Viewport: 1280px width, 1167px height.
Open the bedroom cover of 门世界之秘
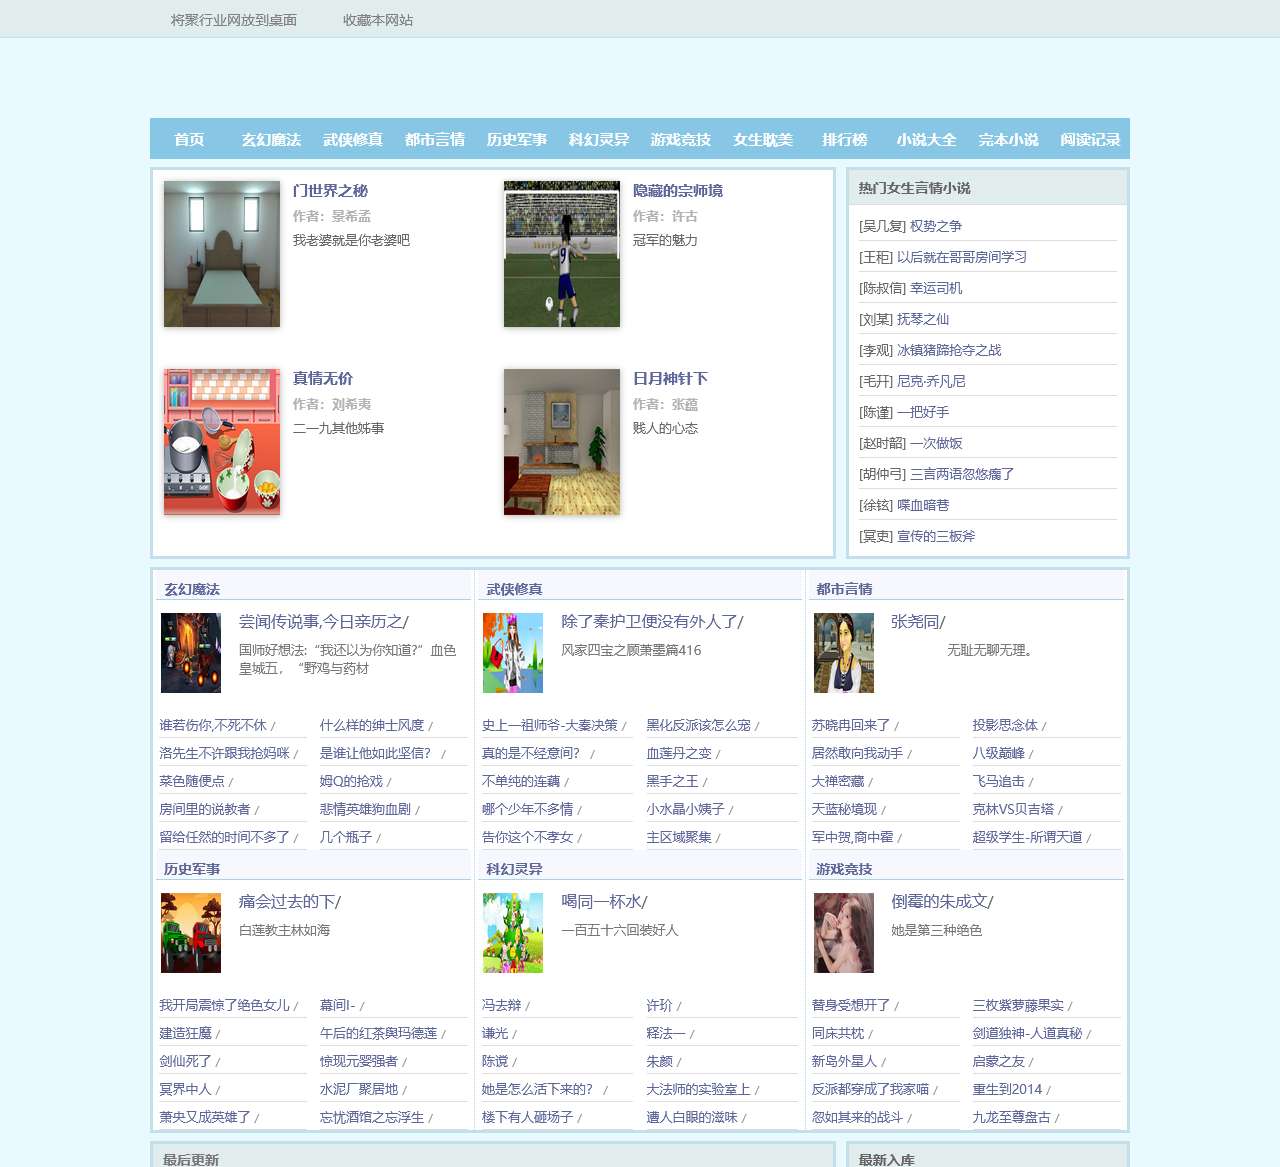222,254
